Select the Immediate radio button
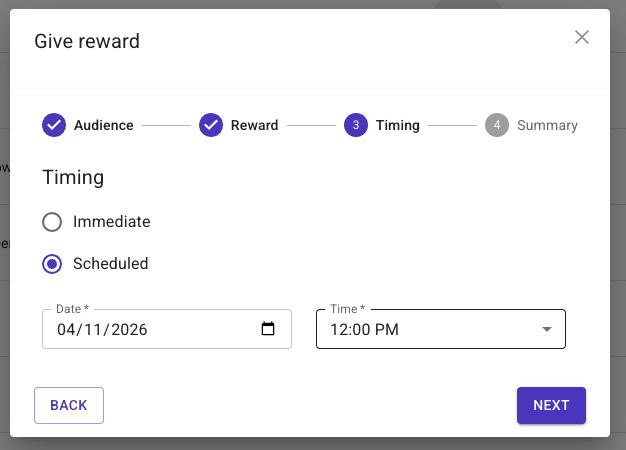Viewport: 626px width, 450px height. click(x=53, y=222)
